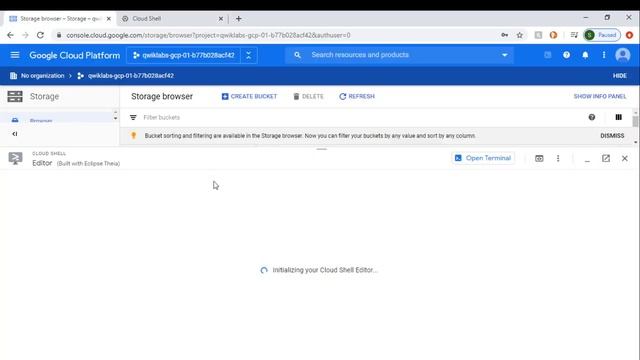Click the Cloud Shell Editor icon
Image resolution: width=640 pixels, height=360 pixels.
point(16,158)
